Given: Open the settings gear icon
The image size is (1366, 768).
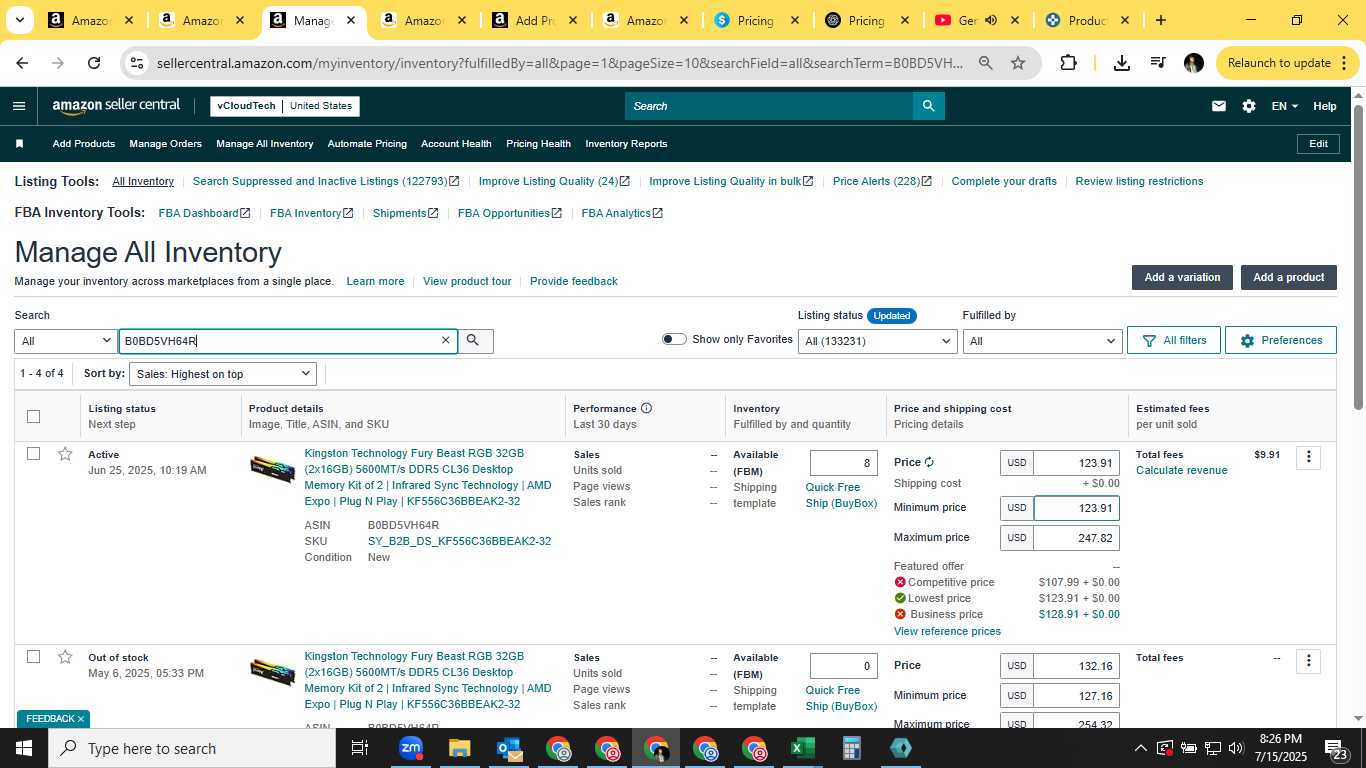Looking at the screenshot, I should pos(1249,106).
